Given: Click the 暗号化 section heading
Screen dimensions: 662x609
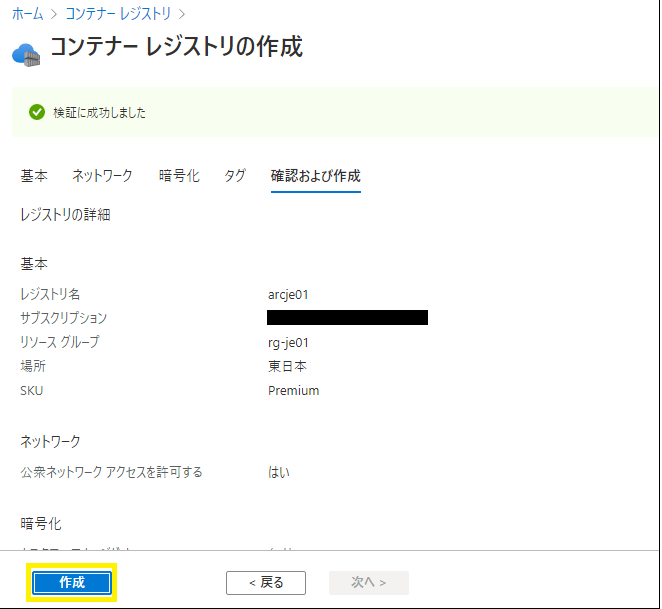Looking at the screenshot, I should click(x=41, y=524).
